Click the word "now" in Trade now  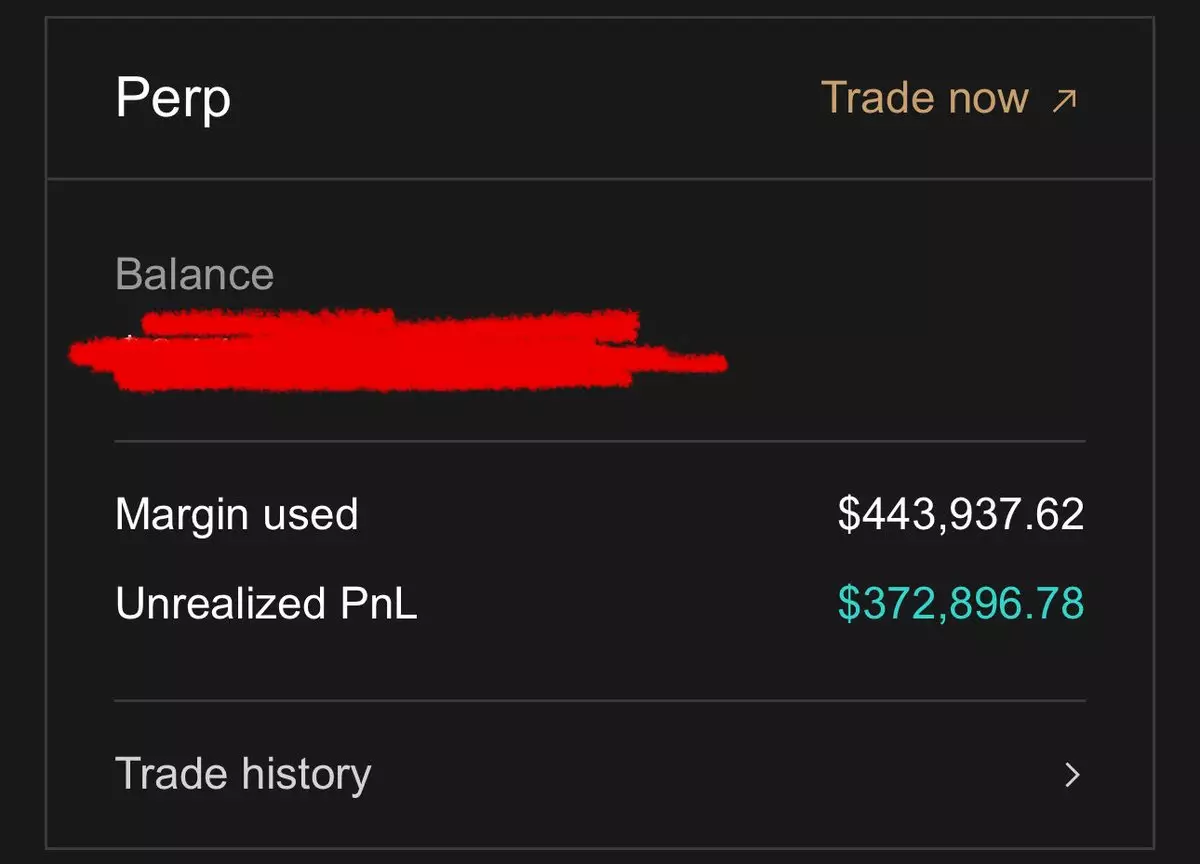click(x=988, y=98)
